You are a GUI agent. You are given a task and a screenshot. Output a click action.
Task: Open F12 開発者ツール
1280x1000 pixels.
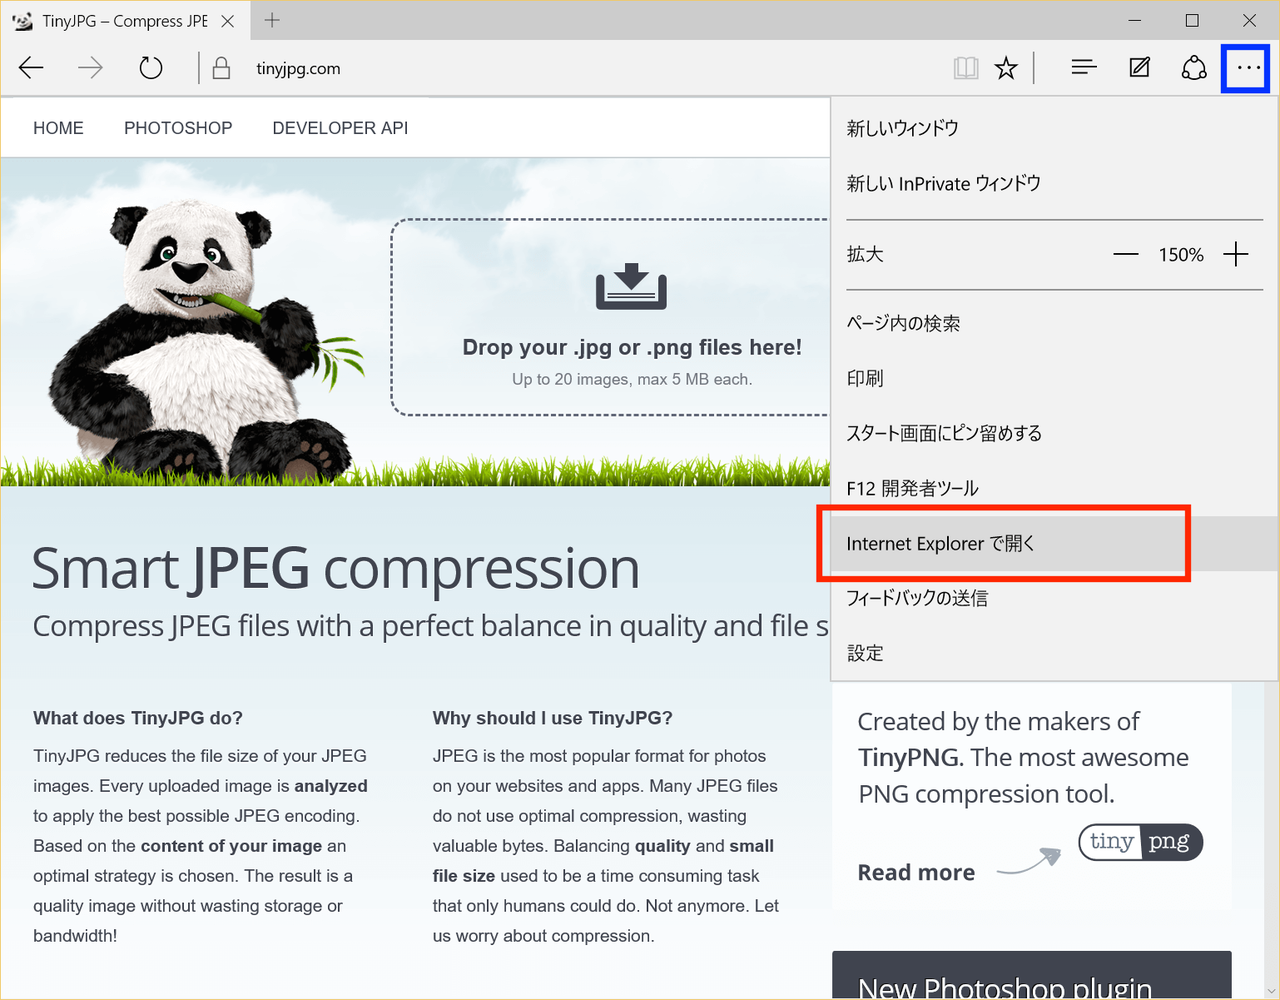1054,488
